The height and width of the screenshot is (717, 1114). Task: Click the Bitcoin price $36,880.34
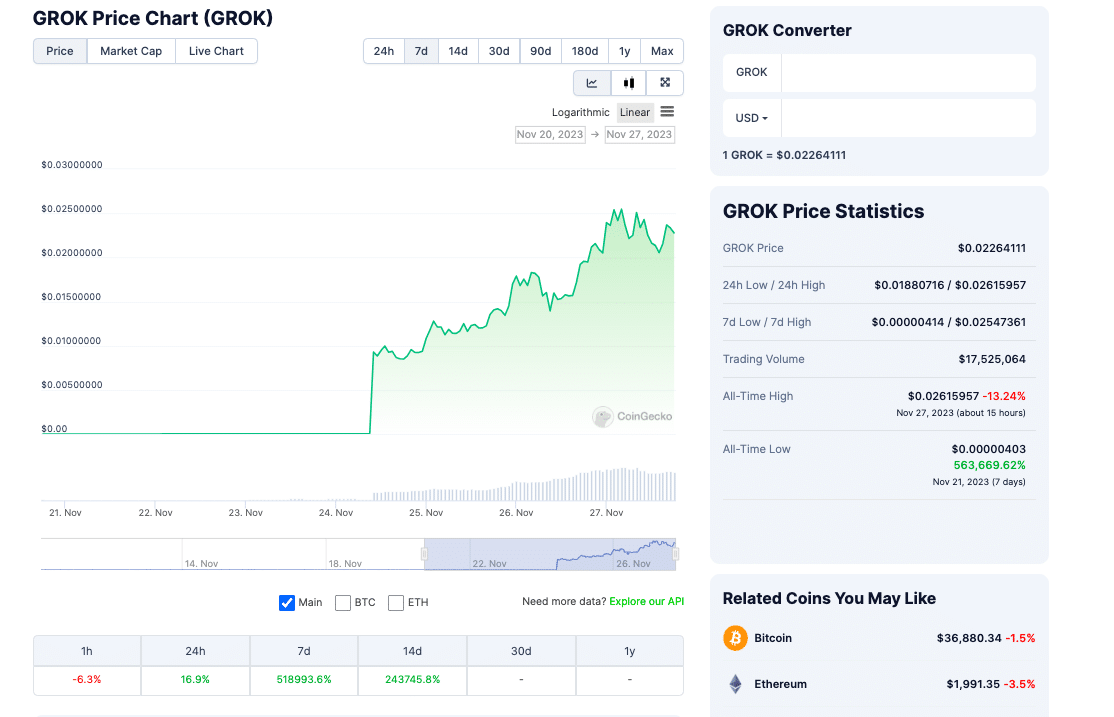coord(969,638)
